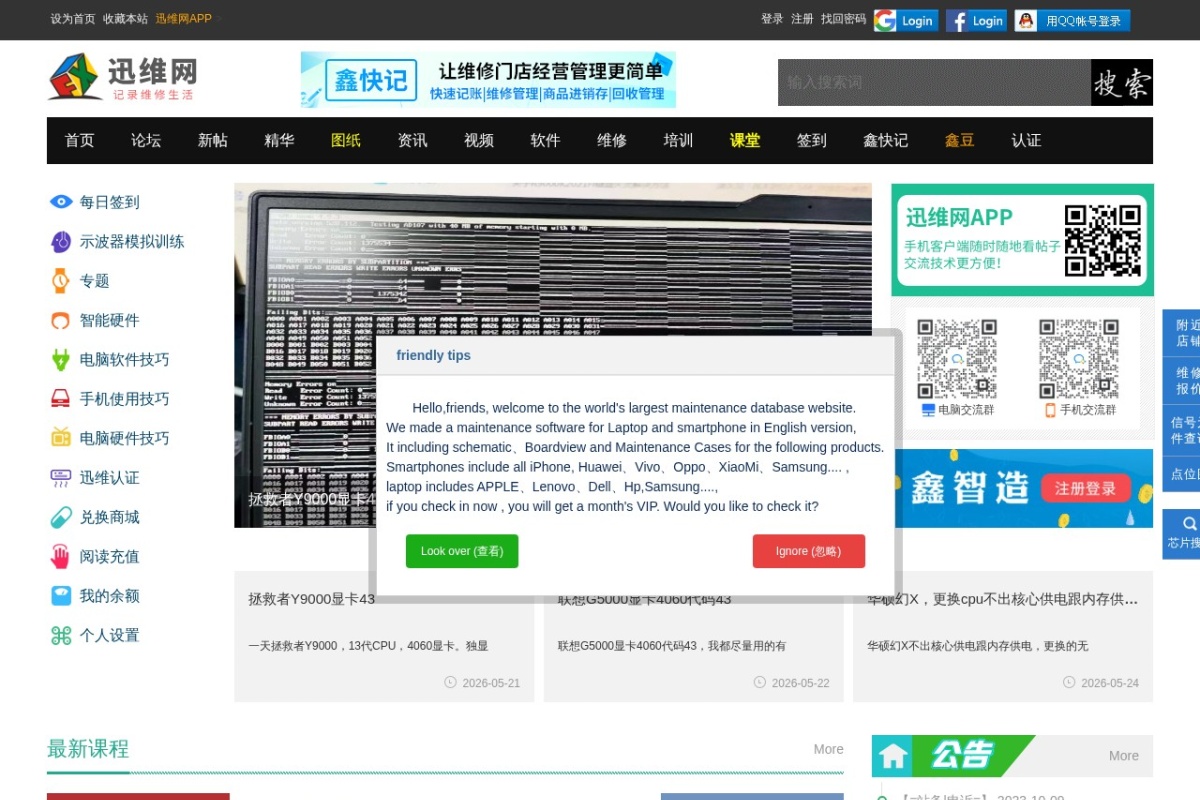Click the red icon beside 手机使用技巧
The width and height of the screenshot is (1200, 800).
click(x=61, y=399)
